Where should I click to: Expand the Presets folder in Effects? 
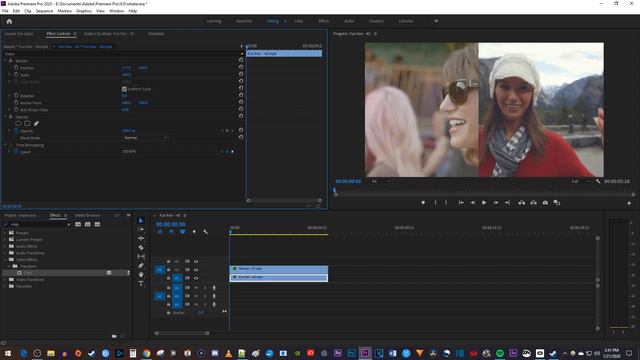click(5, 233)
